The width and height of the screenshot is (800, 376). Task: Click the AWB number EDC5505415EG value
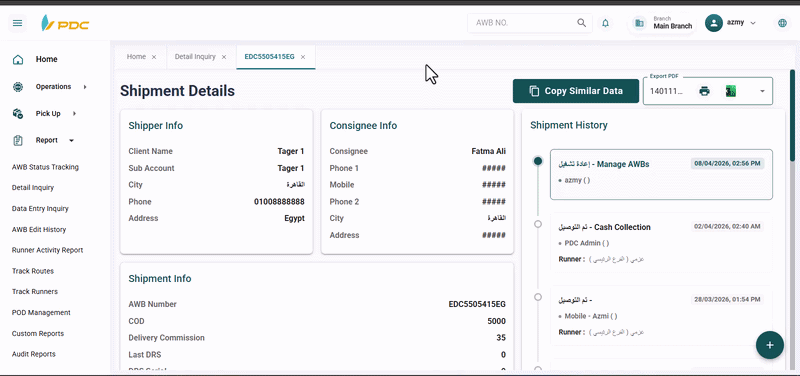coord(477,305)
